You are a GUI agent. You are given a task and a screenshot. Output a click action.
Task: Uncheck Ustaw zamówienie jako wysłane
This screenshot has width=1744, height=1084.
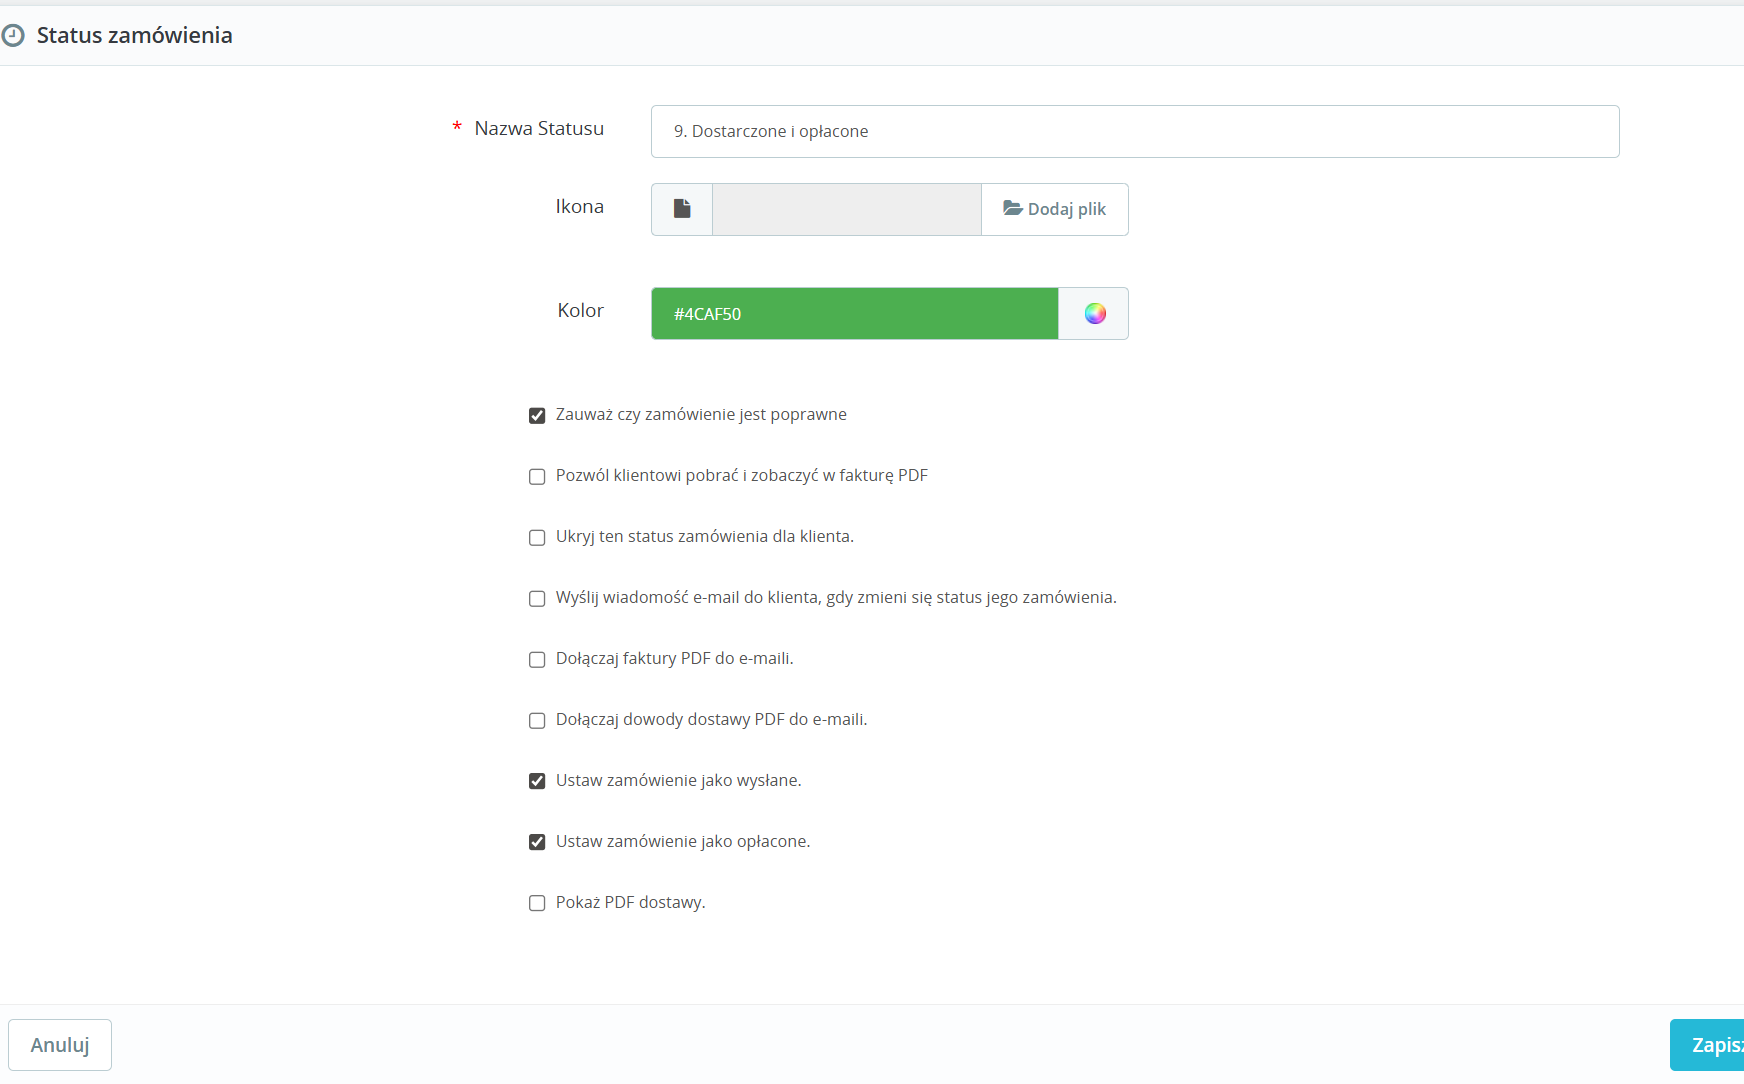tap(537, 781)
